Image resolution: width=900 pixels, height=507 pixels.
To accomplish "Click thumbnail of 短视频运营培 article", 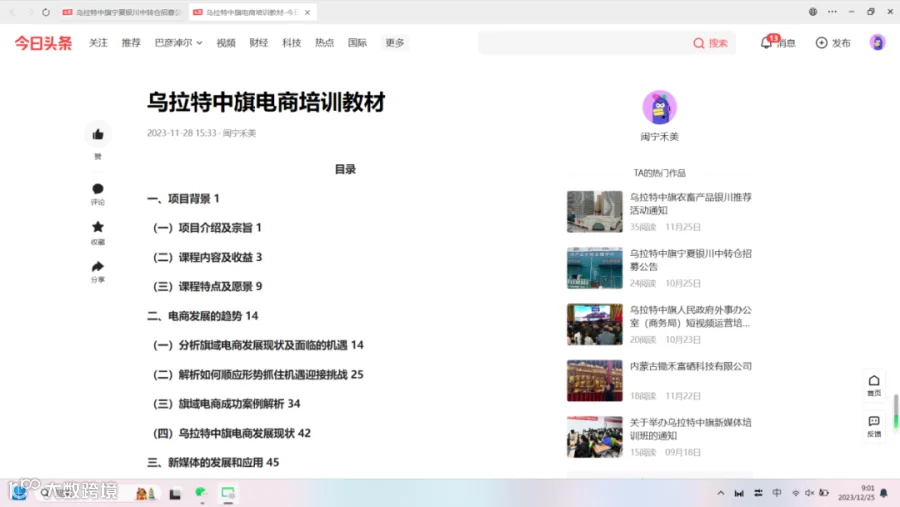I will tap(595, 324).
